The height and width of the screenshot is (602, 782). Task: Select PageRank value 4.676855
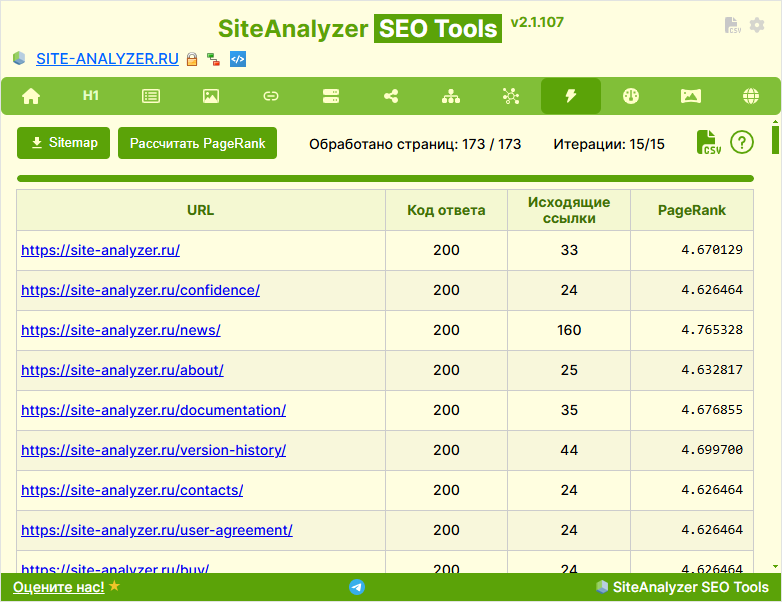coord(712,410)
